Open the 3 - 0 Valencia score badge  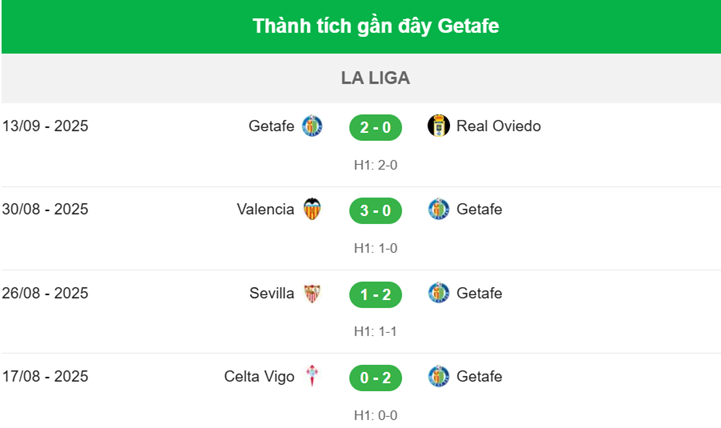(375, 210)
